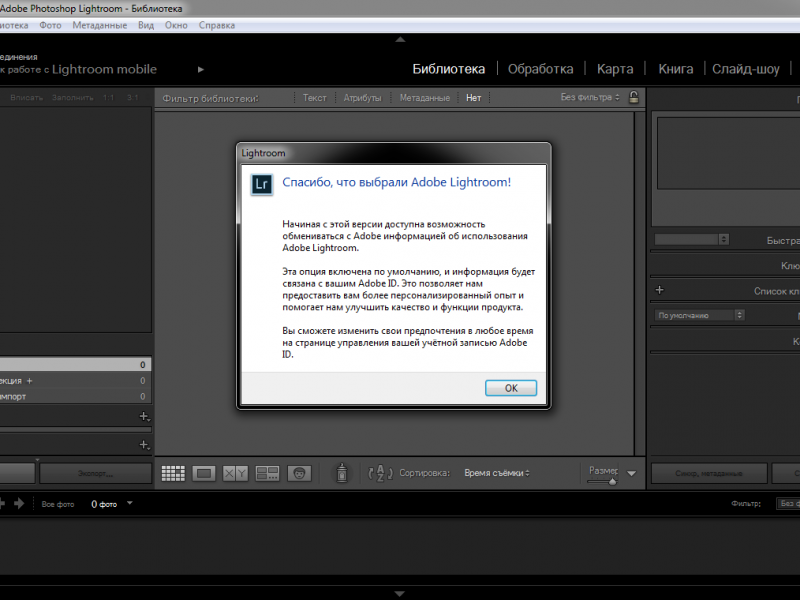Screen dimensions: 800x600
Task: Open the Окно menu
Action: [x=176, y=25]
